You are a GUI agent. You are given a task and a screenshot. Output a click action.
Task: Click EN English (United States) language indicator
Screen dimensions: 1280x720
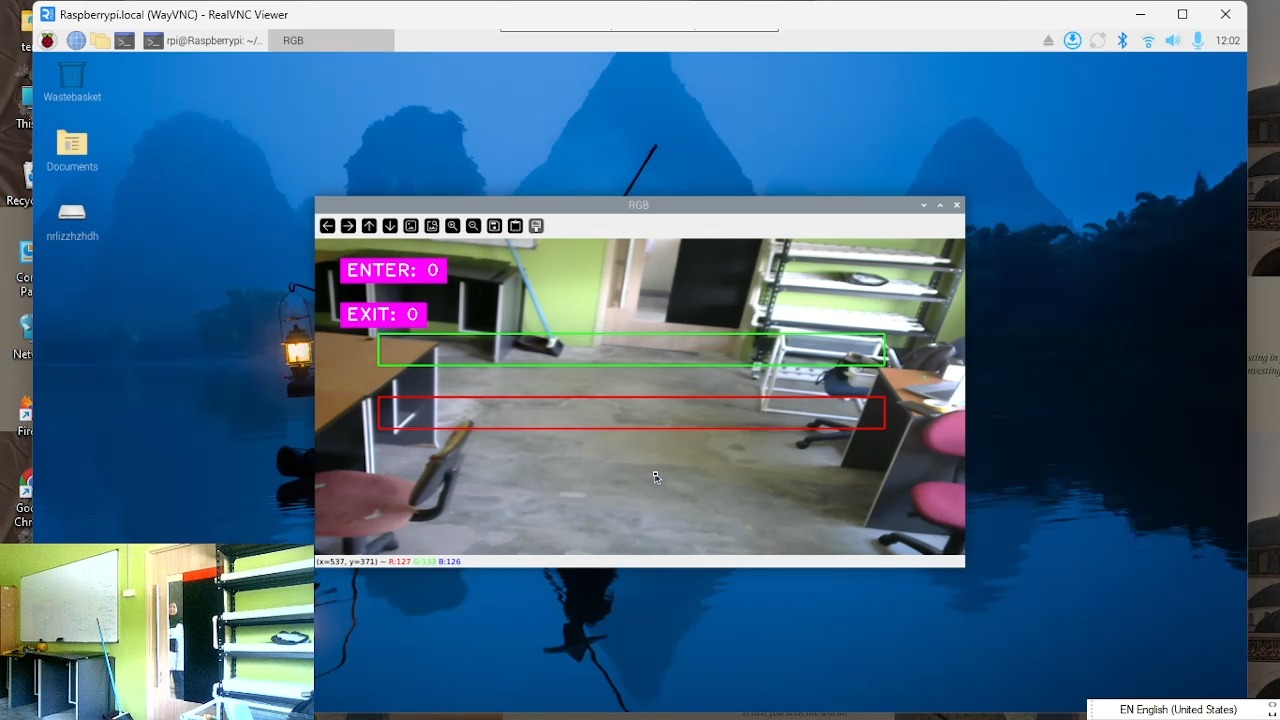point(1178,710)
